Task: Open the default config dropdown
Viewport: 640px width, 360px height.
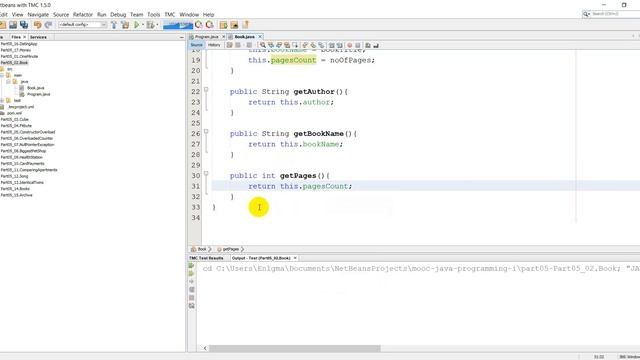Action: [82, 25]
